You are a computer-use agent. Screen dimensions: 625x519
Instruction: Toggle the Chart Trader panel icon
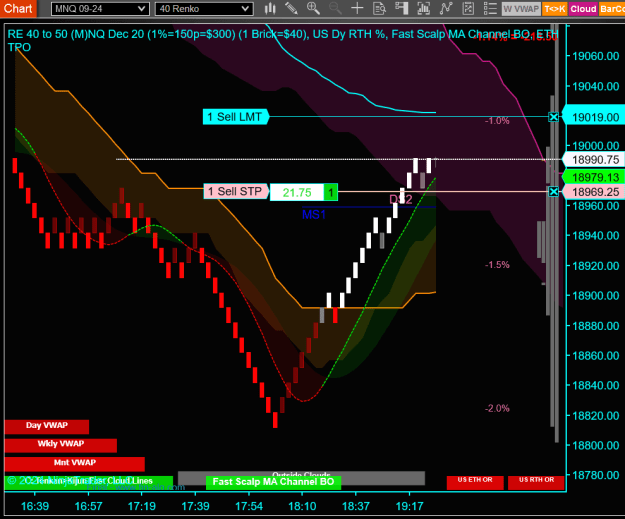(x=401, y=8)
